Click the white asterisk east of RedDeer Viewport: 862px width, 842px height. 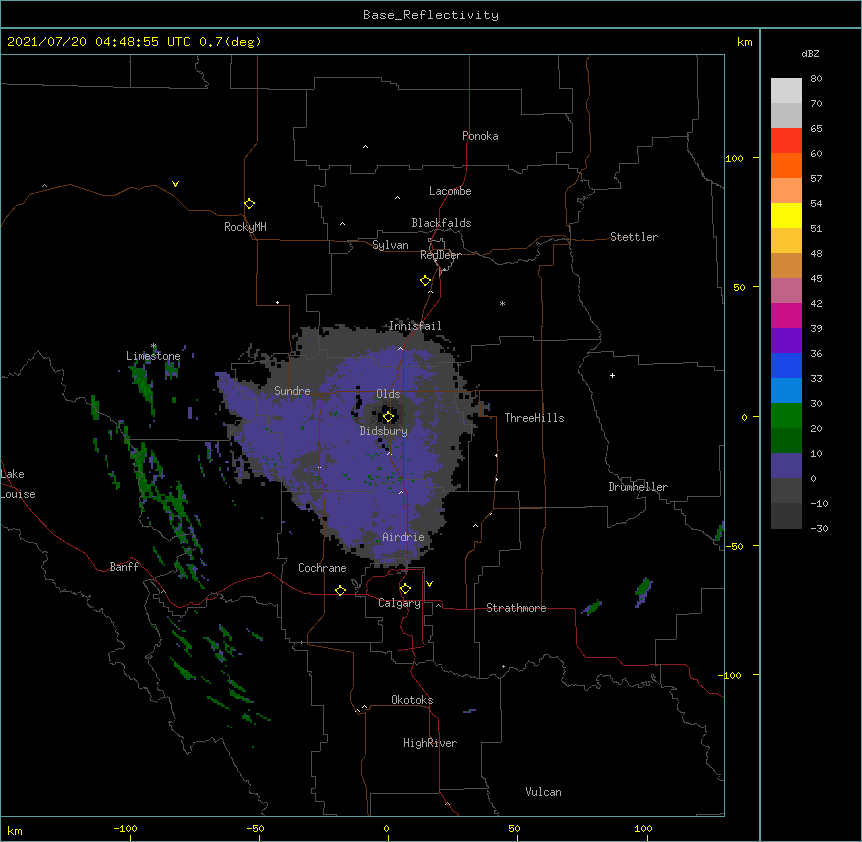(502, 303)
